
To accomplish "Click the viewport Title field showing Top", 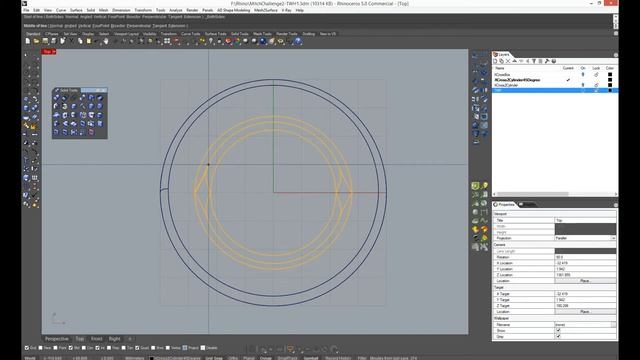I will 585,220.
